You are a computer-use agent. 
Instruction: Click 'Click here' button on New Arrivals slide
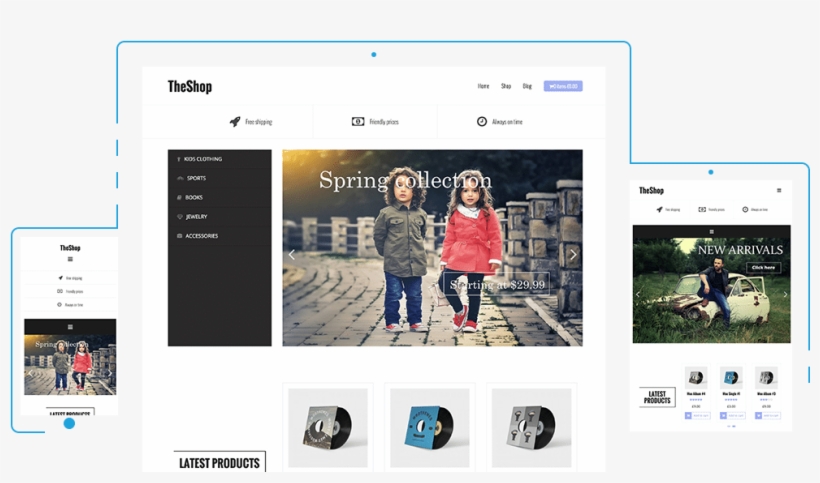tap(764, 268)
